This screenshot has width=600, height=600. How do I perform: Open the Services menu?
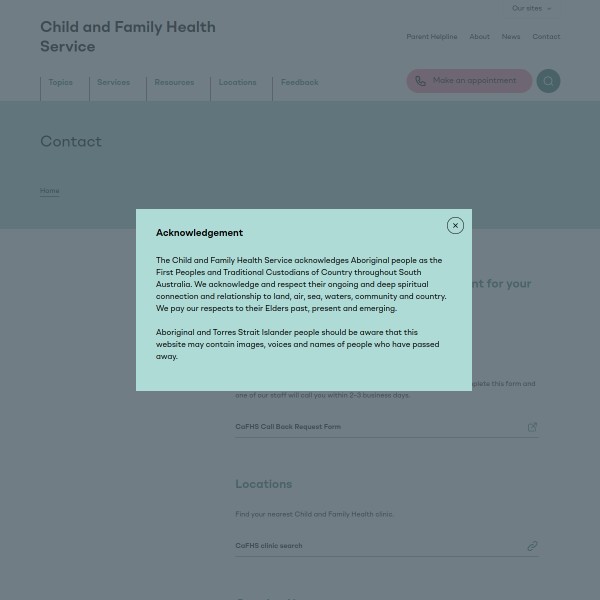click(113, 83)
